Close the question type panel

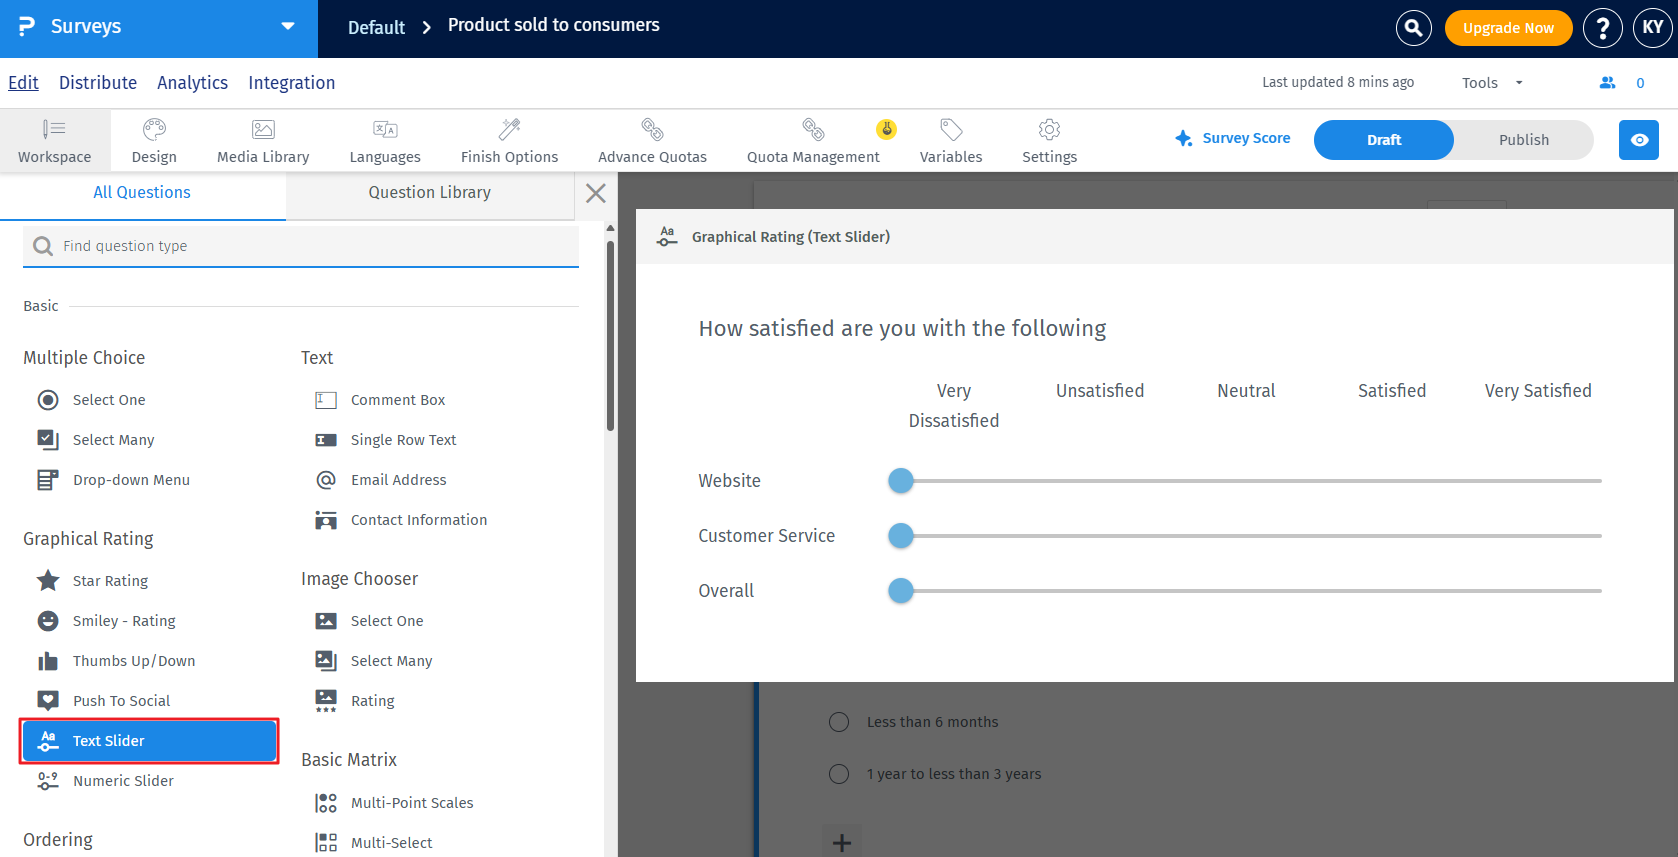point(596,193)
